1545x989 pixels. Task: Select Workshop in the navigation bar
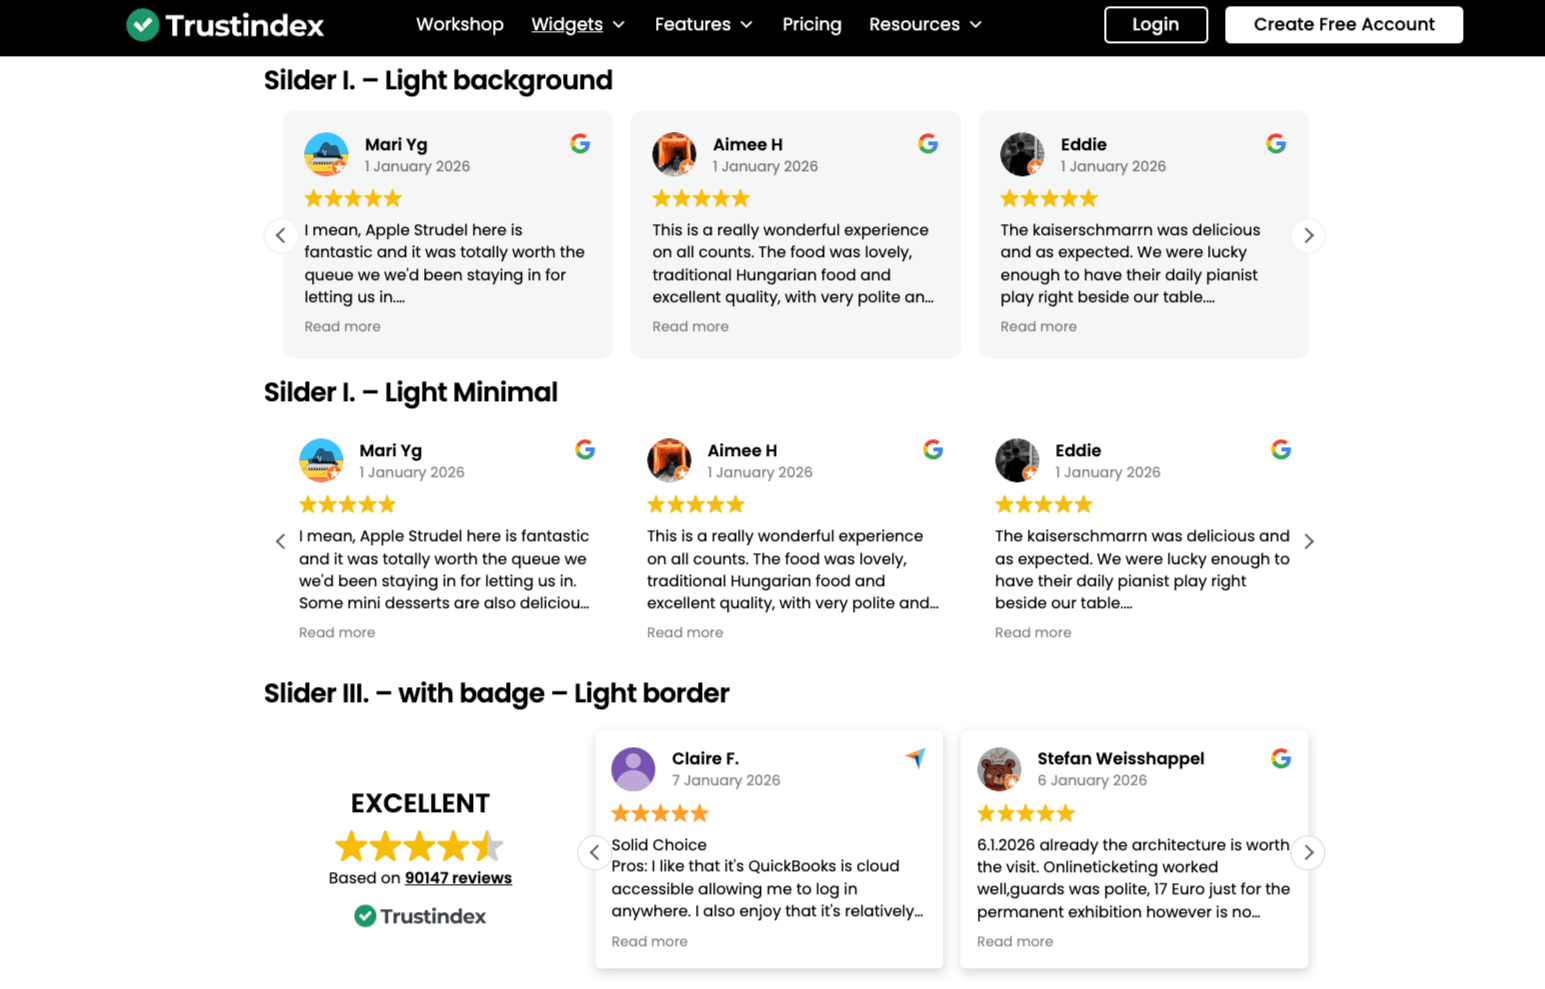[459, 24]
